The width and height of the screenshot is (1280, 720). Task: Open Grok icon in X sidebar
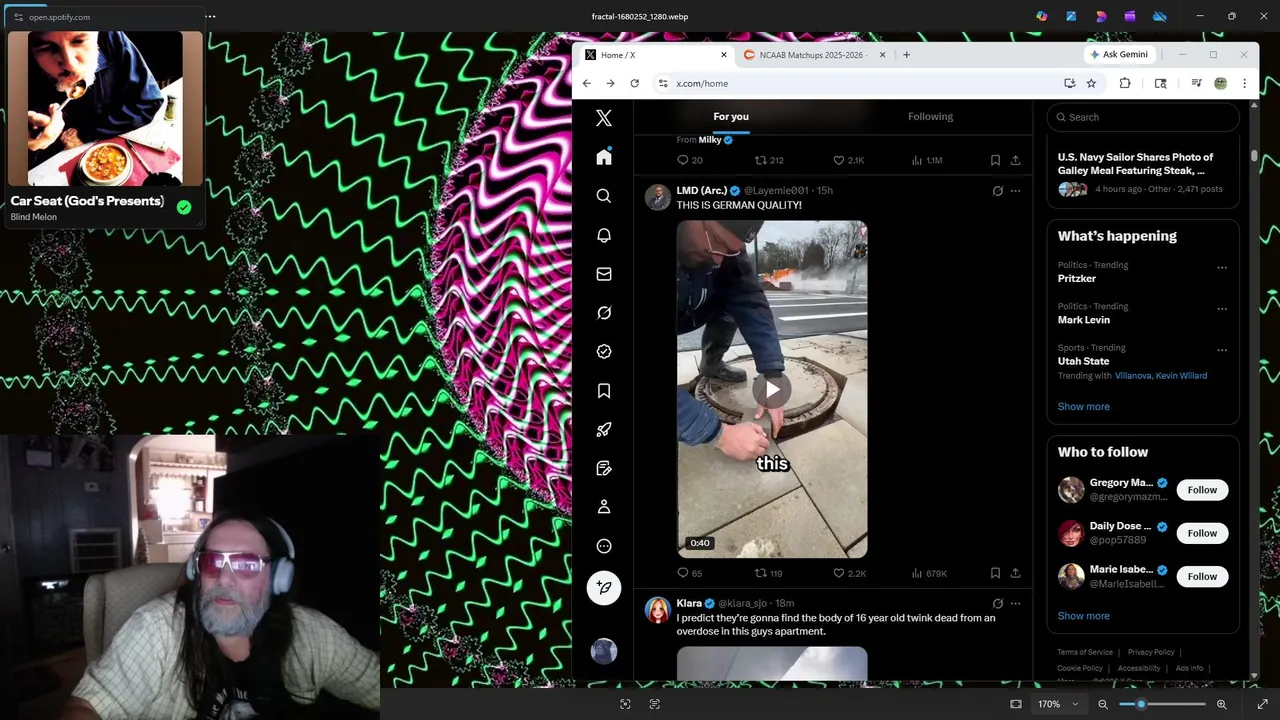pyautogui.click(x=604, y=313)
